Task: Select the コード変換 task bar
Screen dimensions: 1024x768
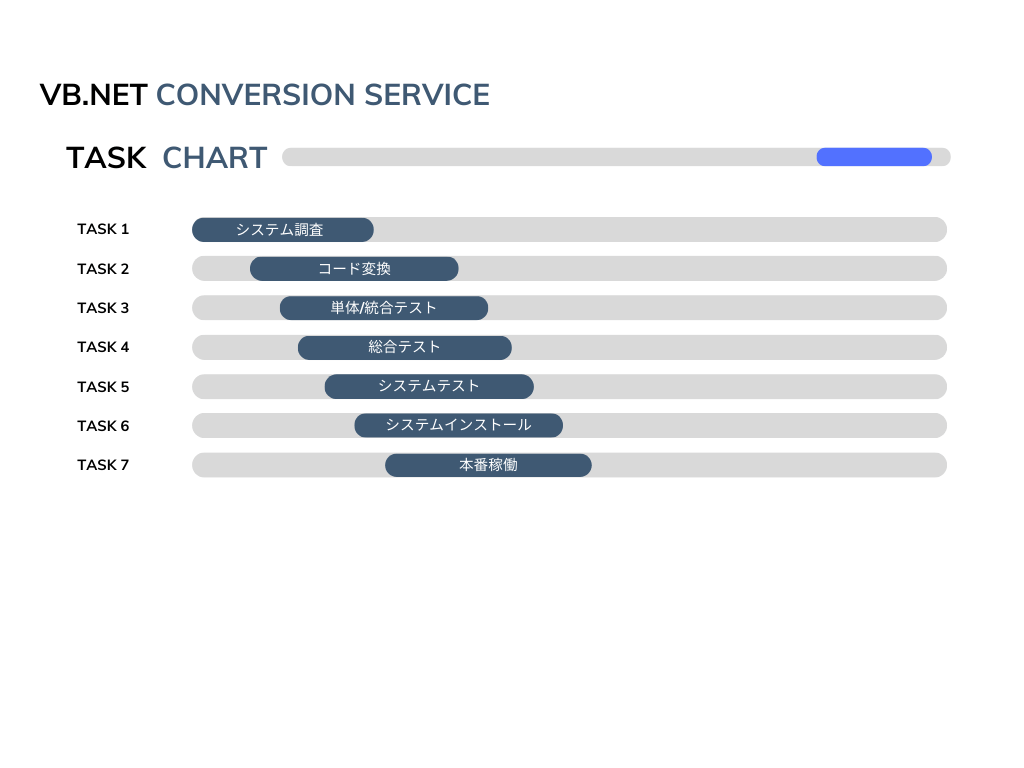Action: click(354, 269)
